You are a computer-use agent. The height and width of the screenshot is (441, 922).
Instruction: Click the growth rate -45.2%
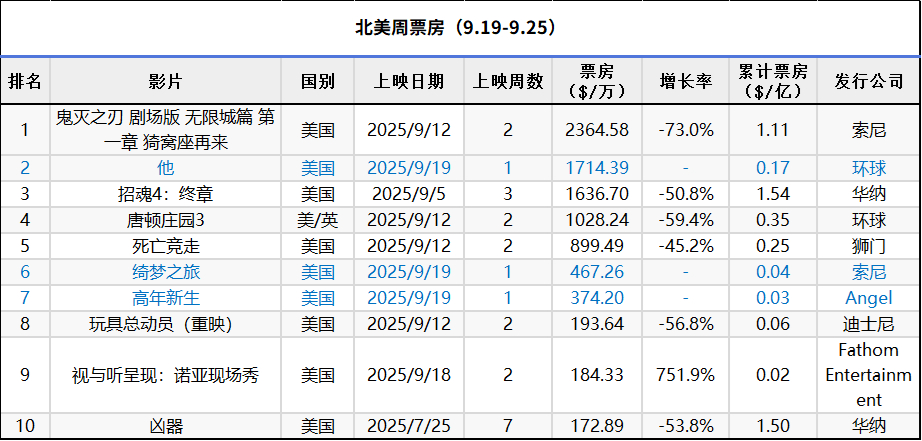[686, 246]
